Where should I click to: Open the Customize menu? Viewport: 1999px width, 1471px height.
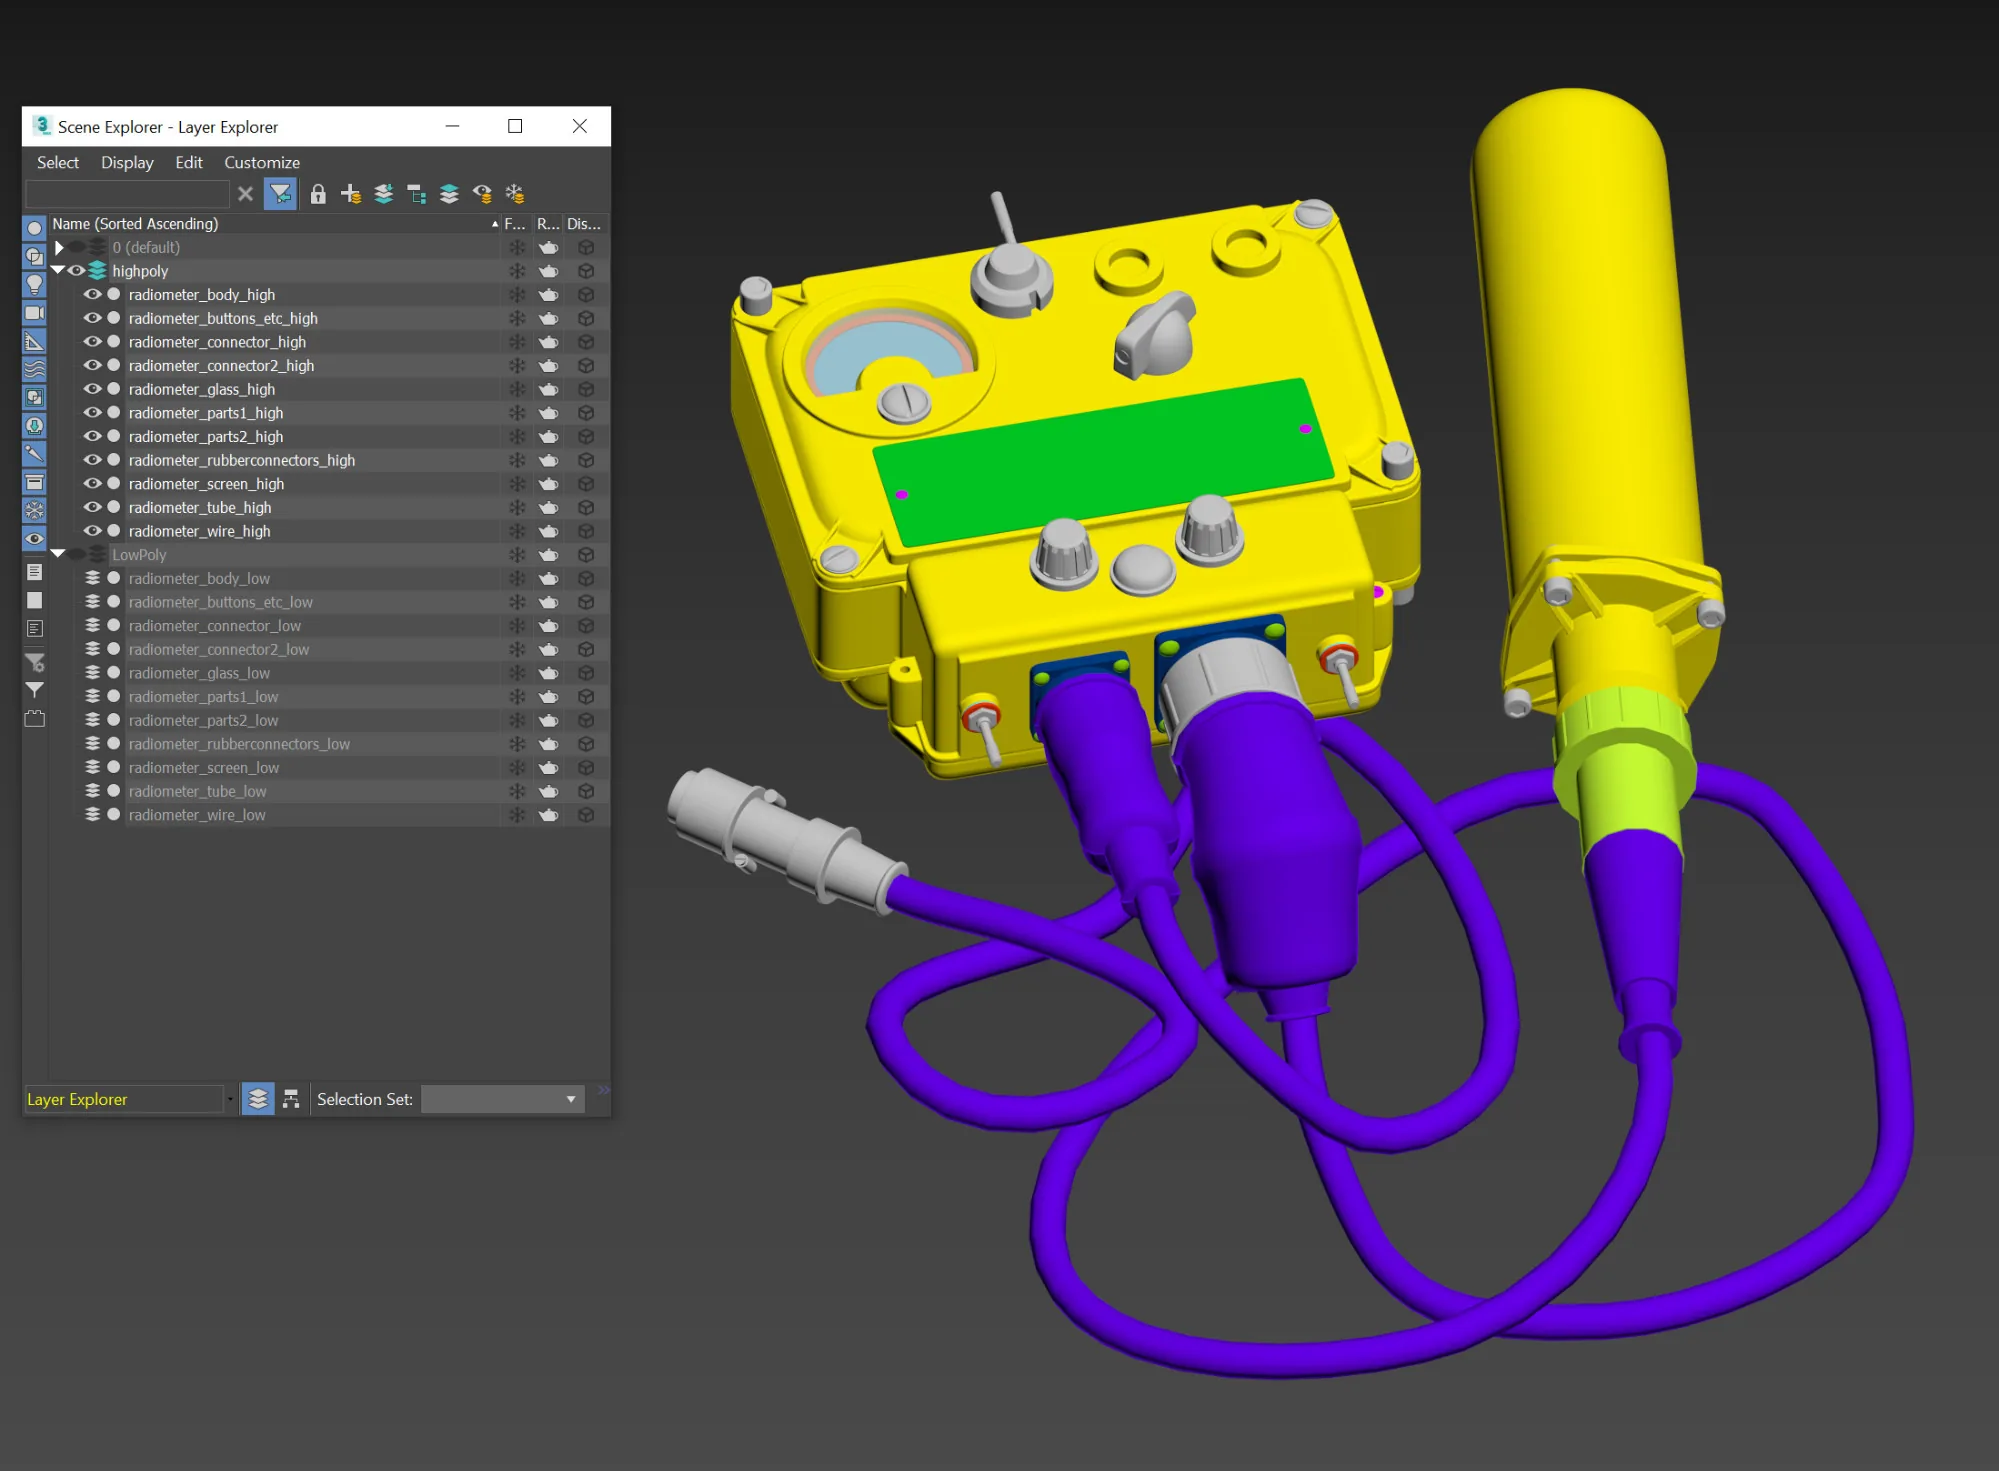(x=262, y=162)
